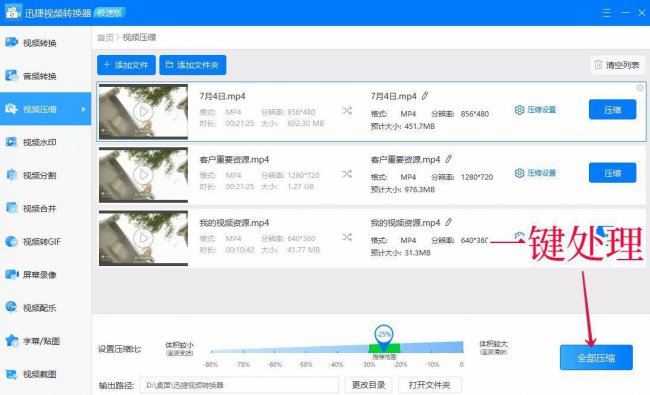Click the app logo icon in title bar
The width and height of the screenshot is (650, 395).
click(12, 12)
